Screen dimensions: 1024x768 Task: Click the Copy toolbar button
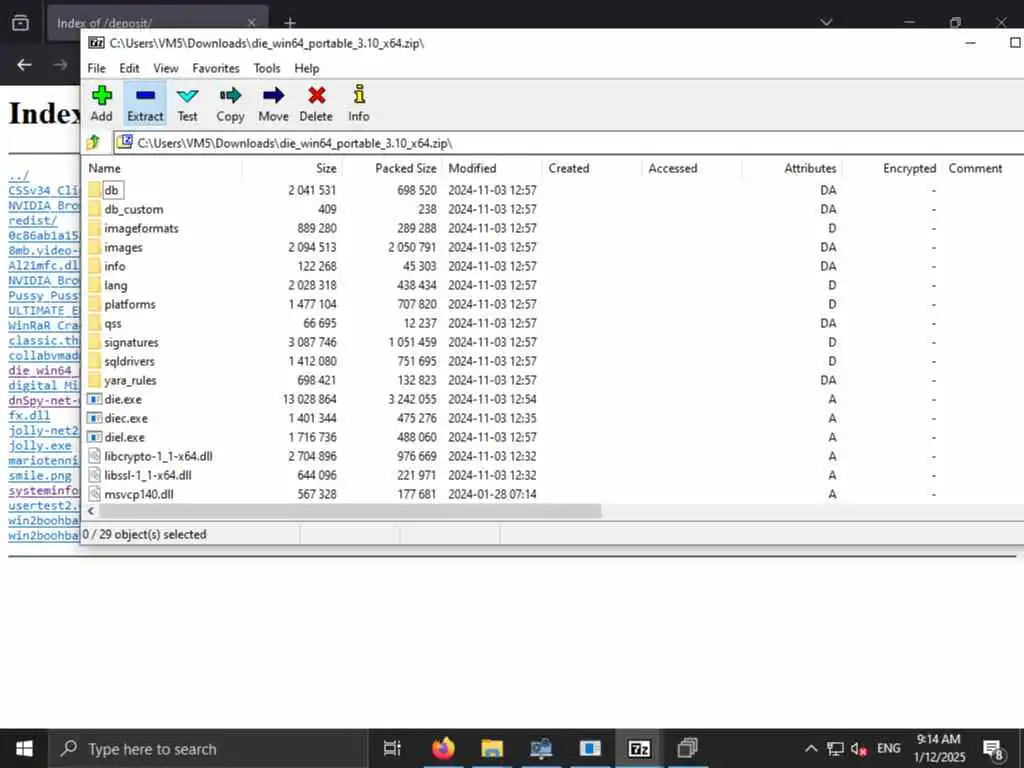click(x=230, y=103)
